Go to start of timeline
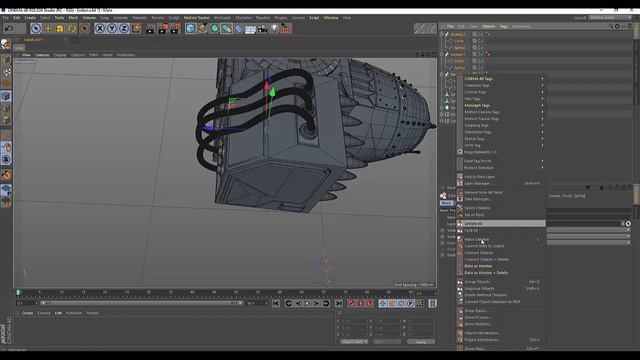 pyautogui.click(x=276, y=303)
